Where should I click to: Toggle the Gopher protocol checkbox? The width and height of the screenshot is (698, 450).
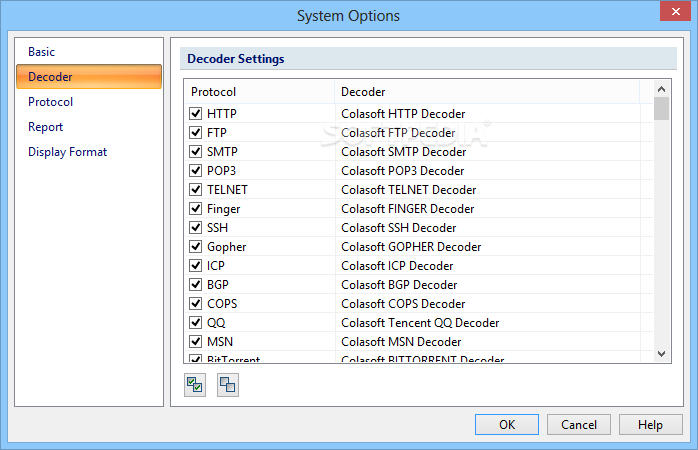pos(195,247)
